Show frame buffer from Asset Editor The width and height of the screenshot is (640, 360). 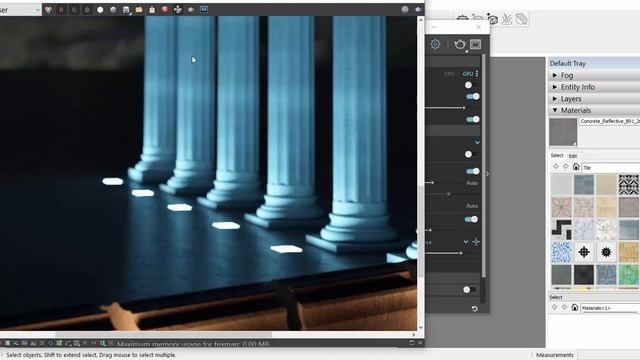[x=476, y=44]
